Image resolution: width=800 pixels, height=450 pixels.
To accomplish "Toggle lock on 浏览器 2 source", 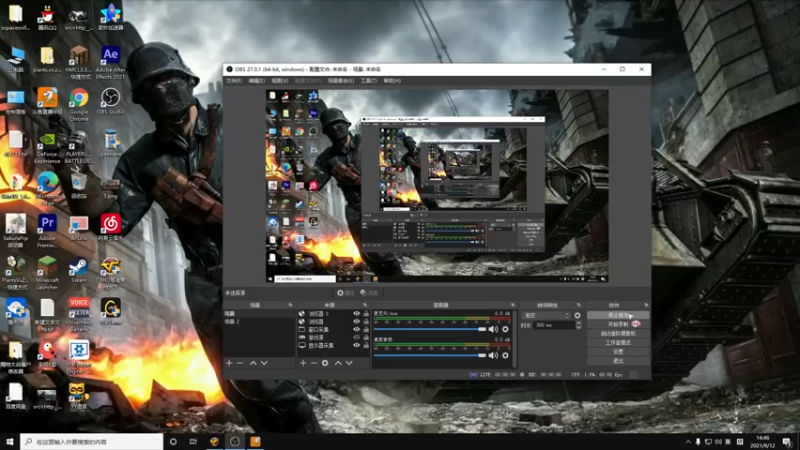I will click(x=366, y=314).
